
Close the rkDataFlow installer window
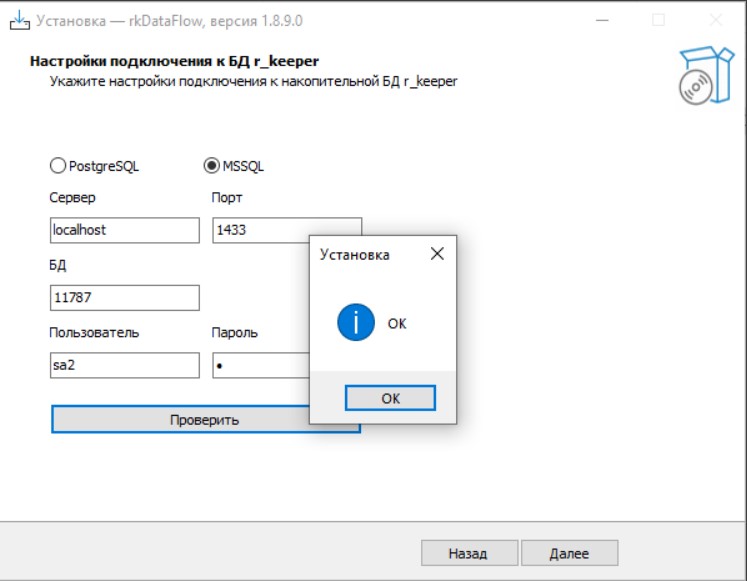point(715,19)
